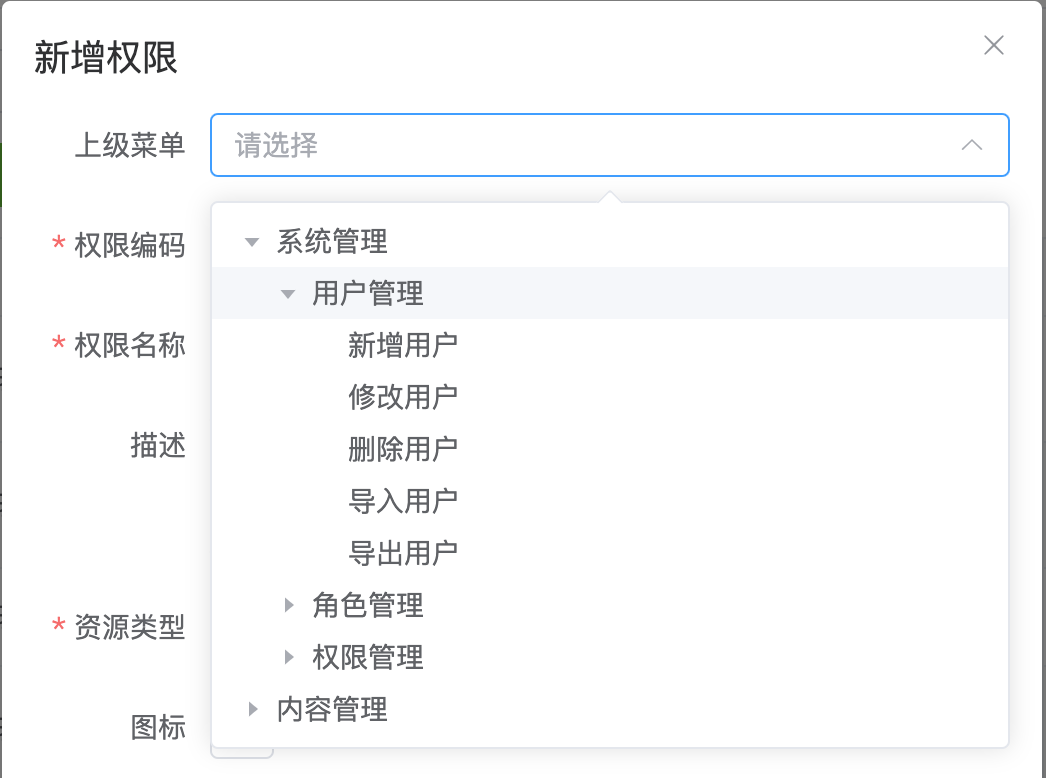Pick the 修改用户 option
This screenshot has width=1046, height=778.
403,397
